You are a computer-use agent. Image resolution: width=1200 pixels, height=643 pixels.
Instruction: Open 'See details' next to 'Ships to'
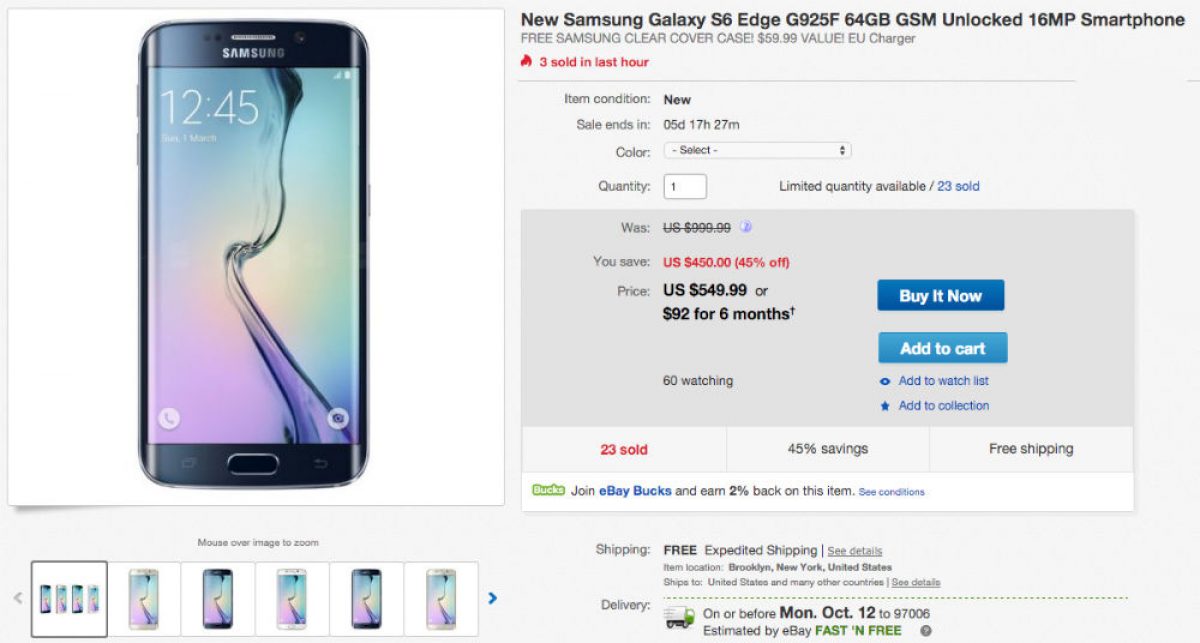coord(915,582)
